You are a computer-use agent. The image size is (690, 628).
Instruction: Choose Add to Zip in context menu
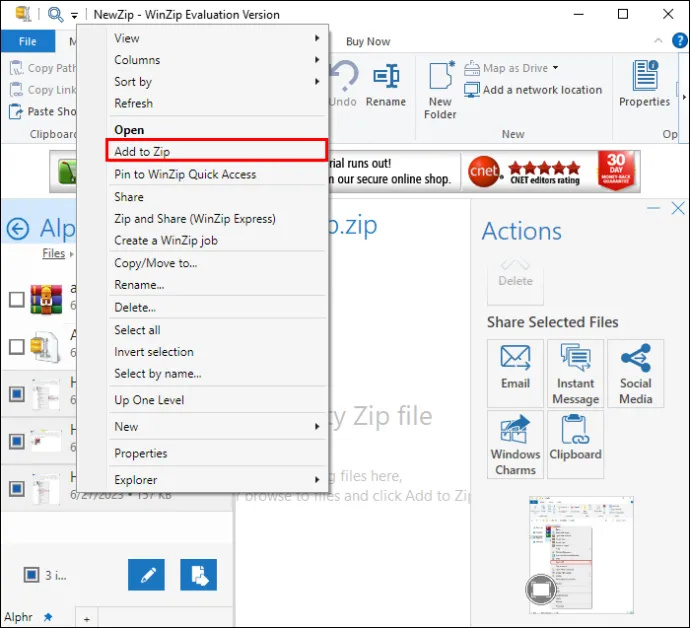tap(217, 151)
